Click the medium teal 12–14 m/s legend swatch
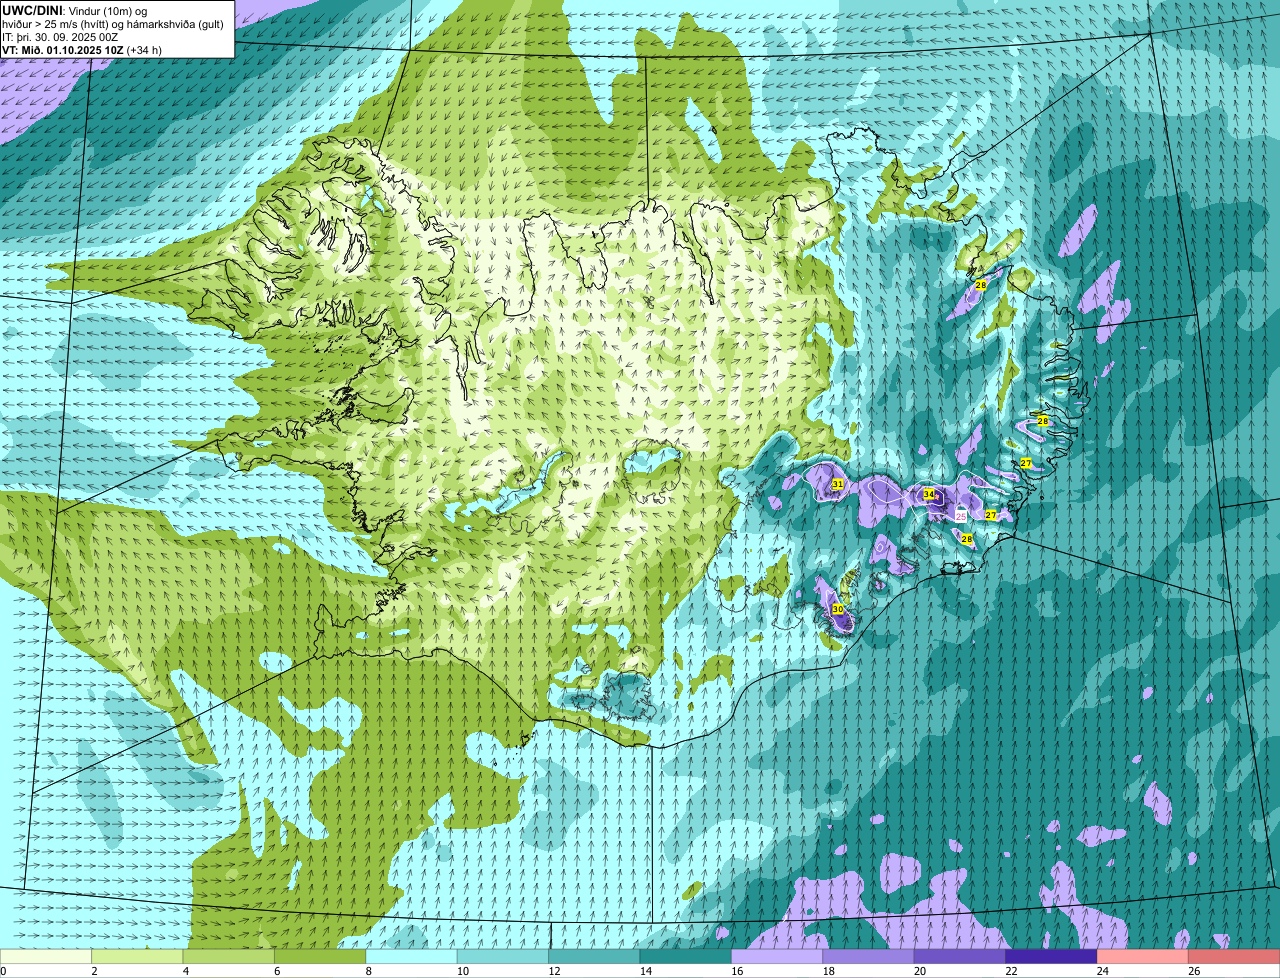Image resolution: width=1280 pixels, height=978 pixels. pyautogui.click(x=595, y=957)
